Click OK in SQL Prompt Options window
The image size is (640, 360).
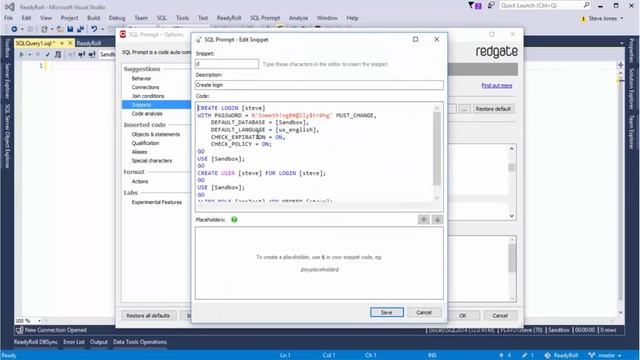pyautogui.click(x=463, y=316)
